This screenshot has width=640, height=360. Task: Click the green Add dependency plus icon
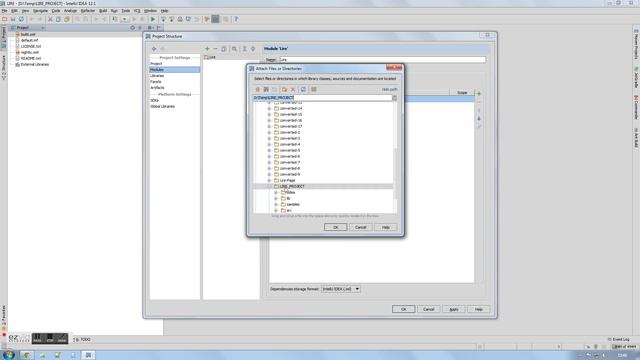coord(479,93)
